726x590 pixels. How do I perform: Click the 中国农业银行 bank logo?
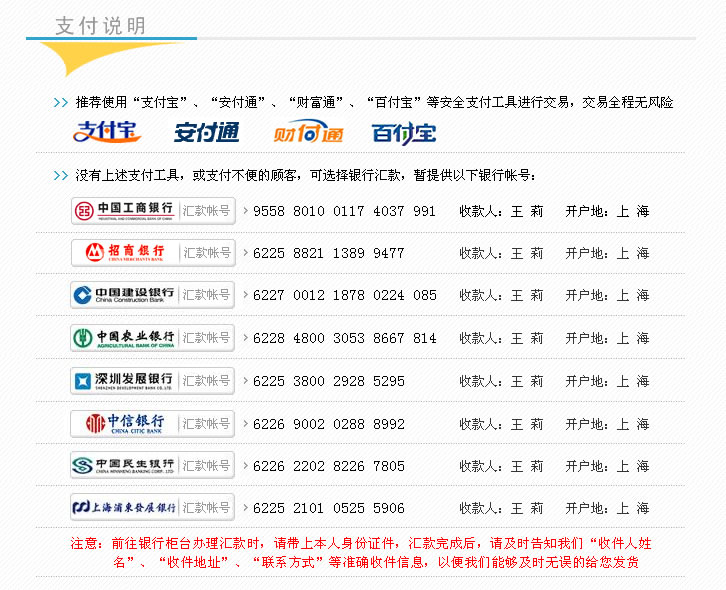tap(124, 338)
